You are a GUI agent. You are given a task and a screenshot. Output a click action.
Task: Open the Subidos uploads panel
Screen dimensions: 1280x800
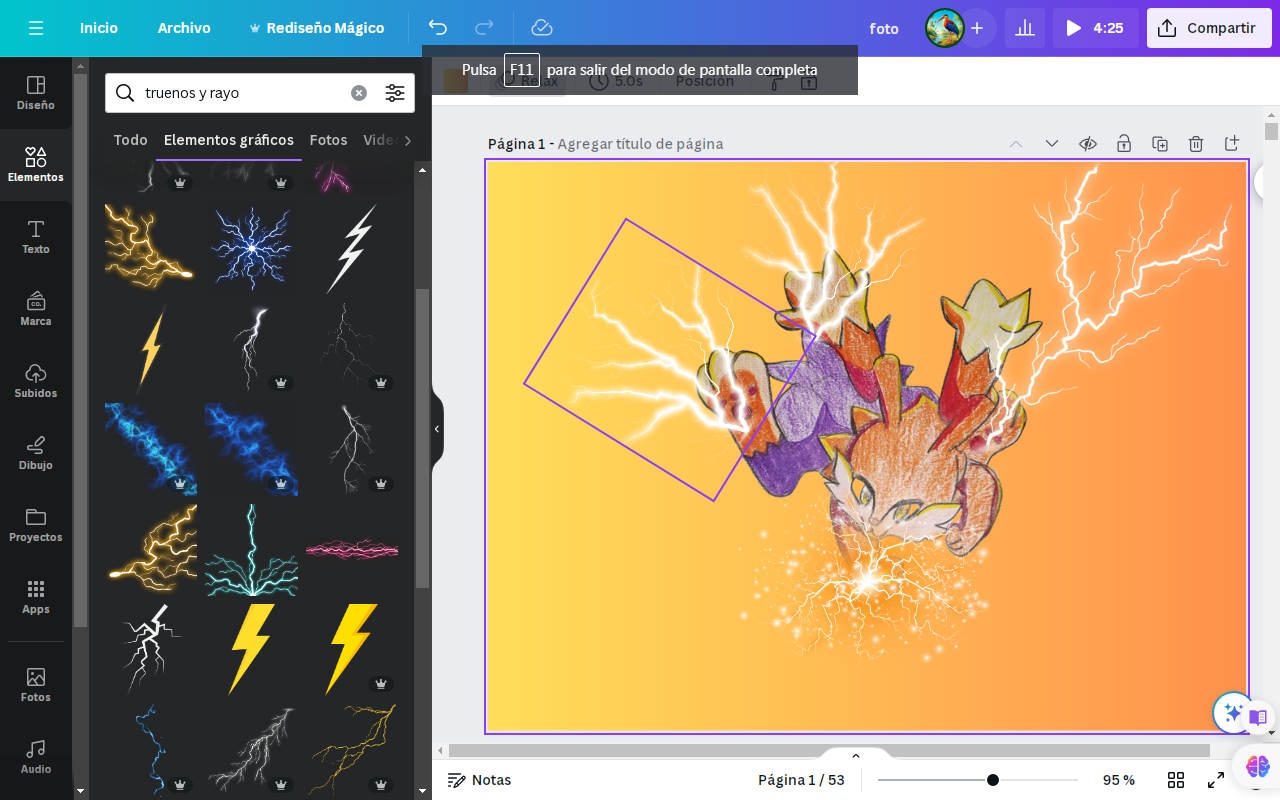[36, 381]
